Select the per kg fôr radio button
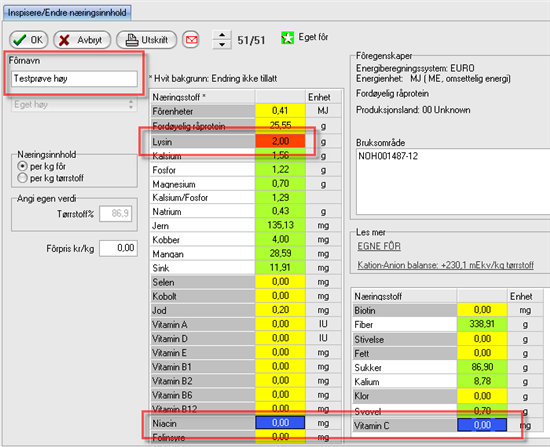The image size is (550, 447). 22,166
